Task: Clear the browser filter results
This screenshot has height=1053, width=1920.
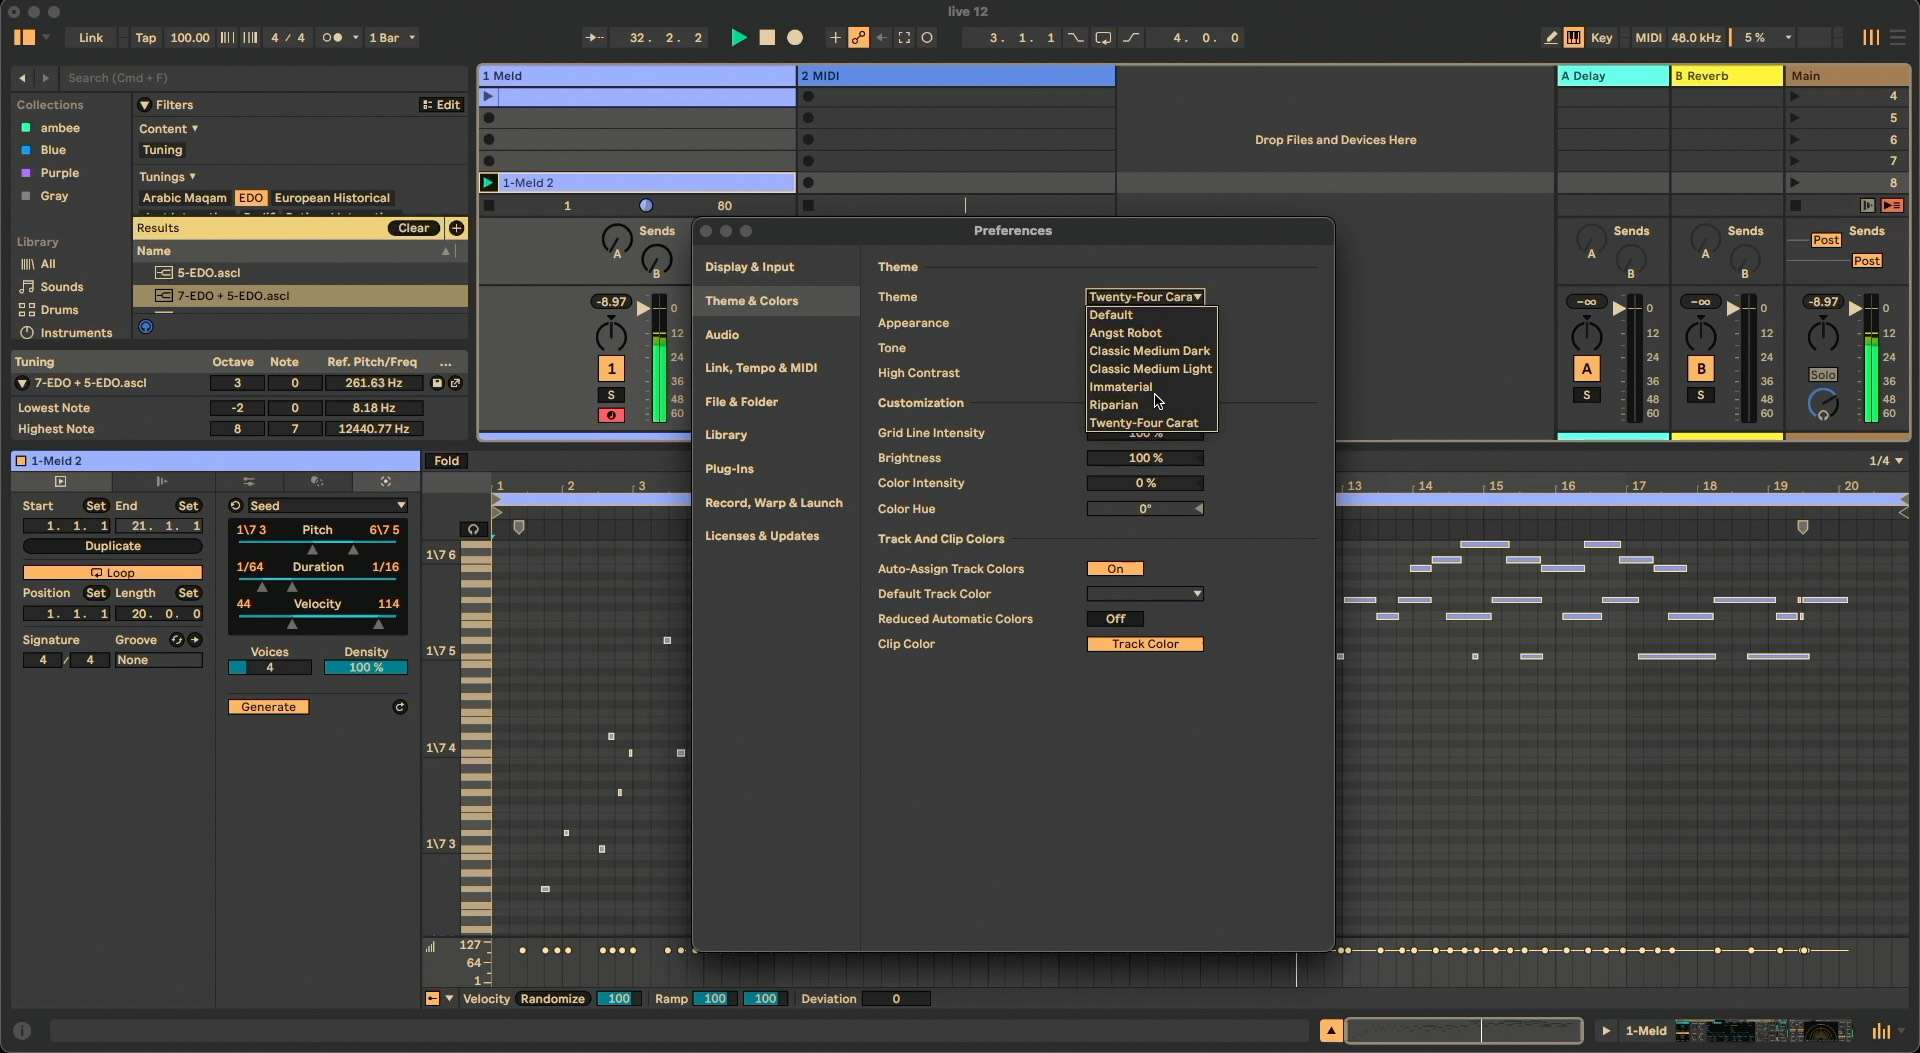Action: 414,228
